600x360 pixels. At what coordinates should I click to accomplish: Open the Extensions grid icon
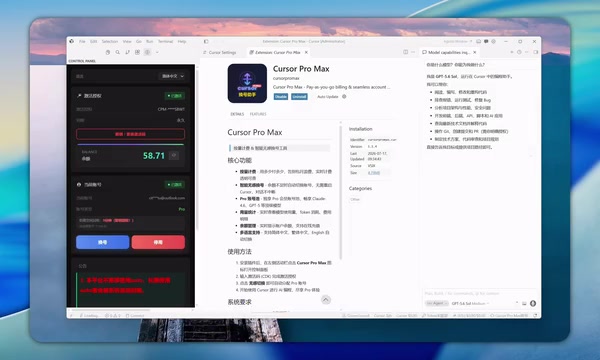click(137, 52)
